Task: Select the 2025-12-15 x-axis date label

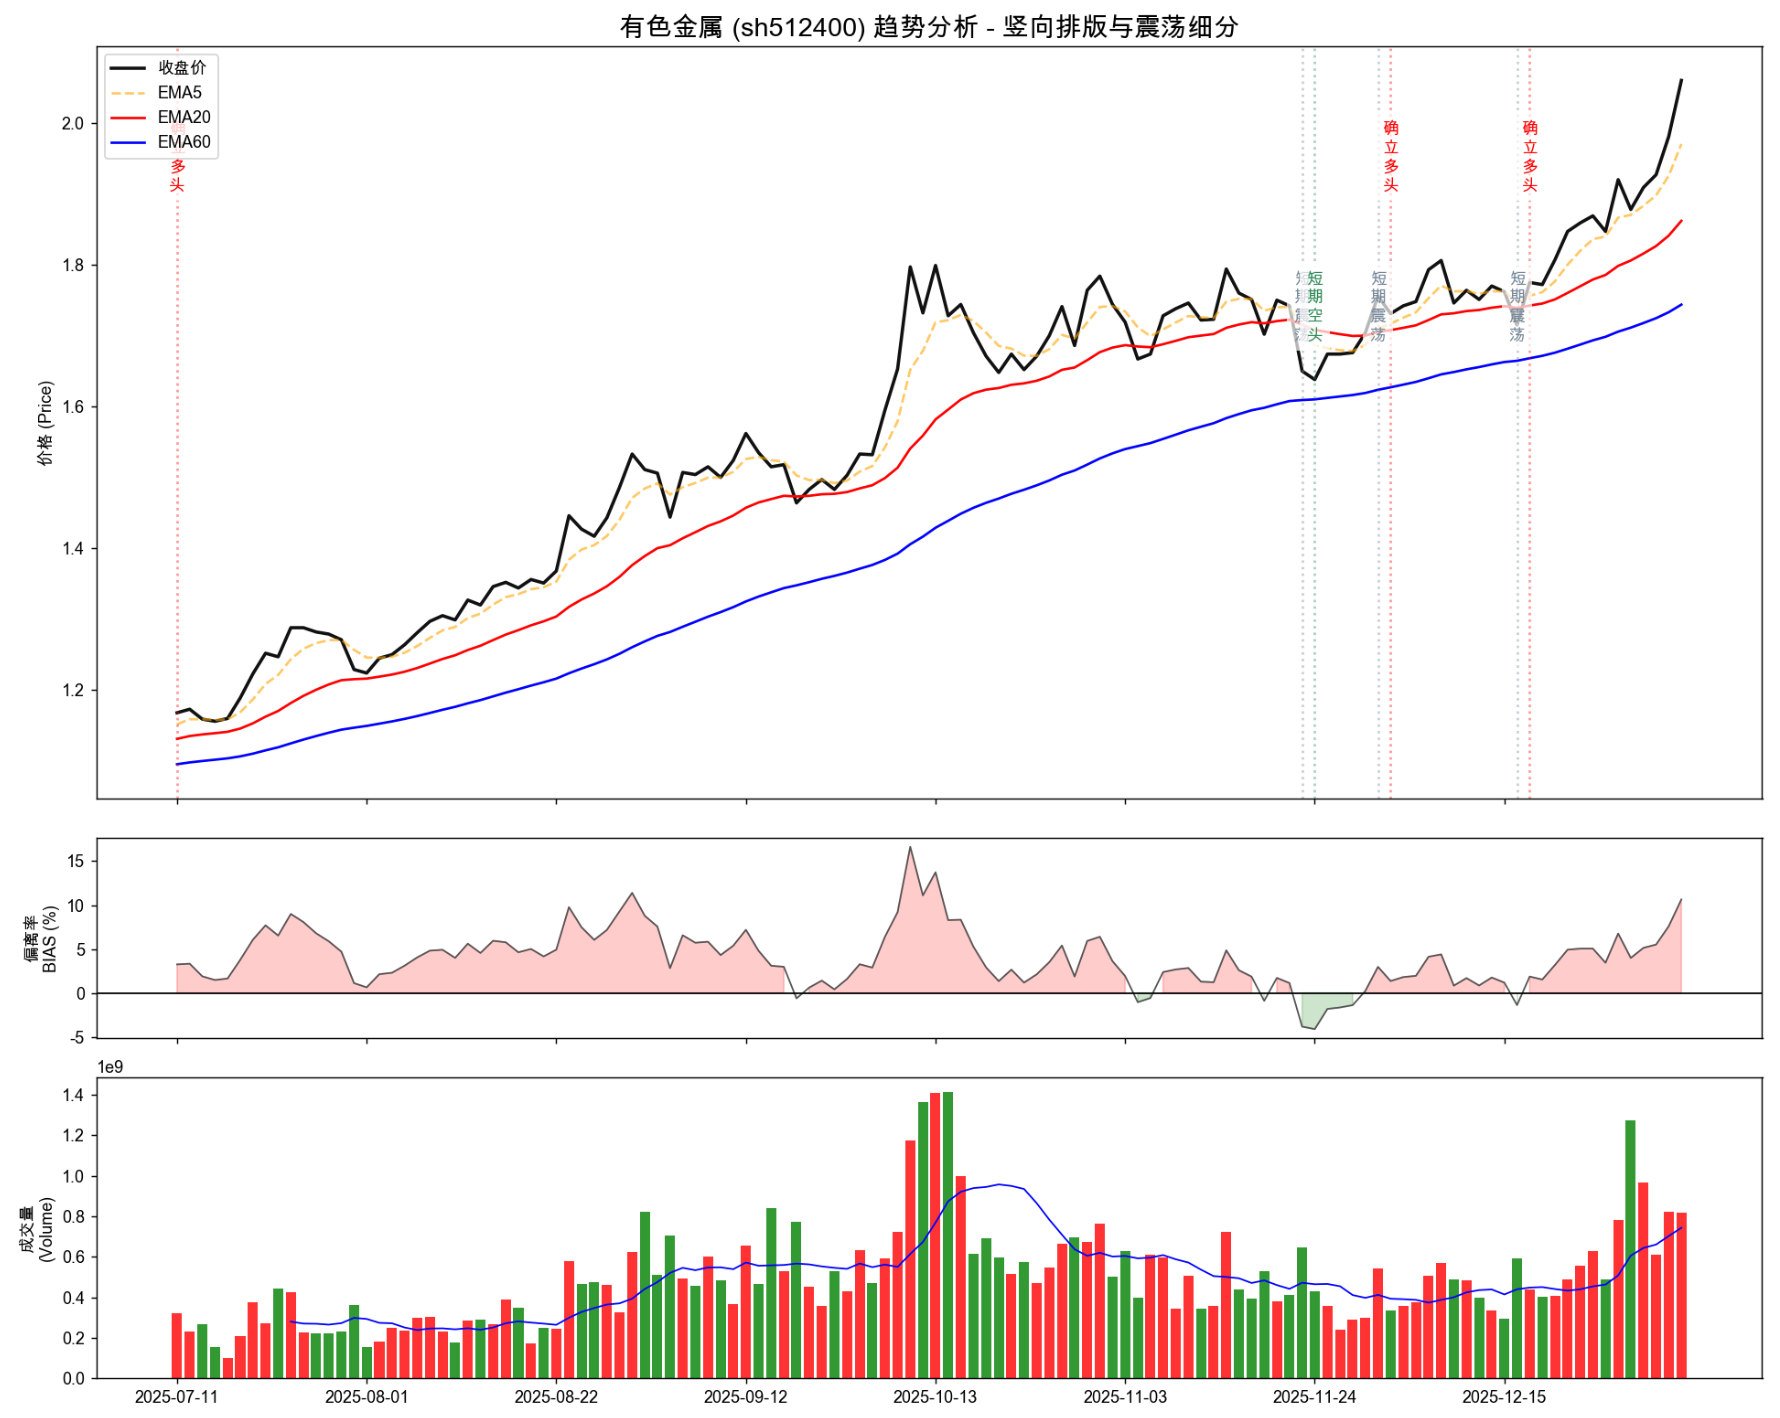Action: (x=1504, y=1397)
